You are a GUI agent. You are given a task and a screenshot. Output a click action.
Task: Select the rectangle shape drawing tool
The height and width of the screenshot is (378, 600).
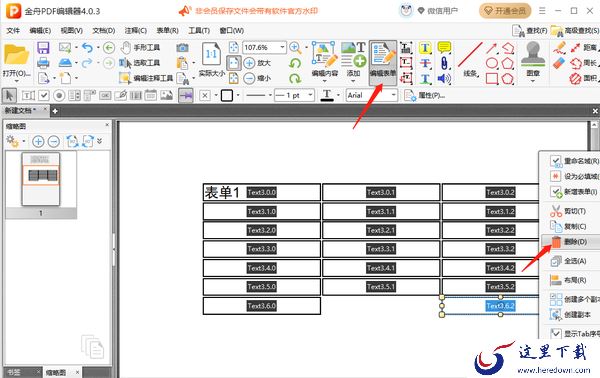tap(492, 78)
